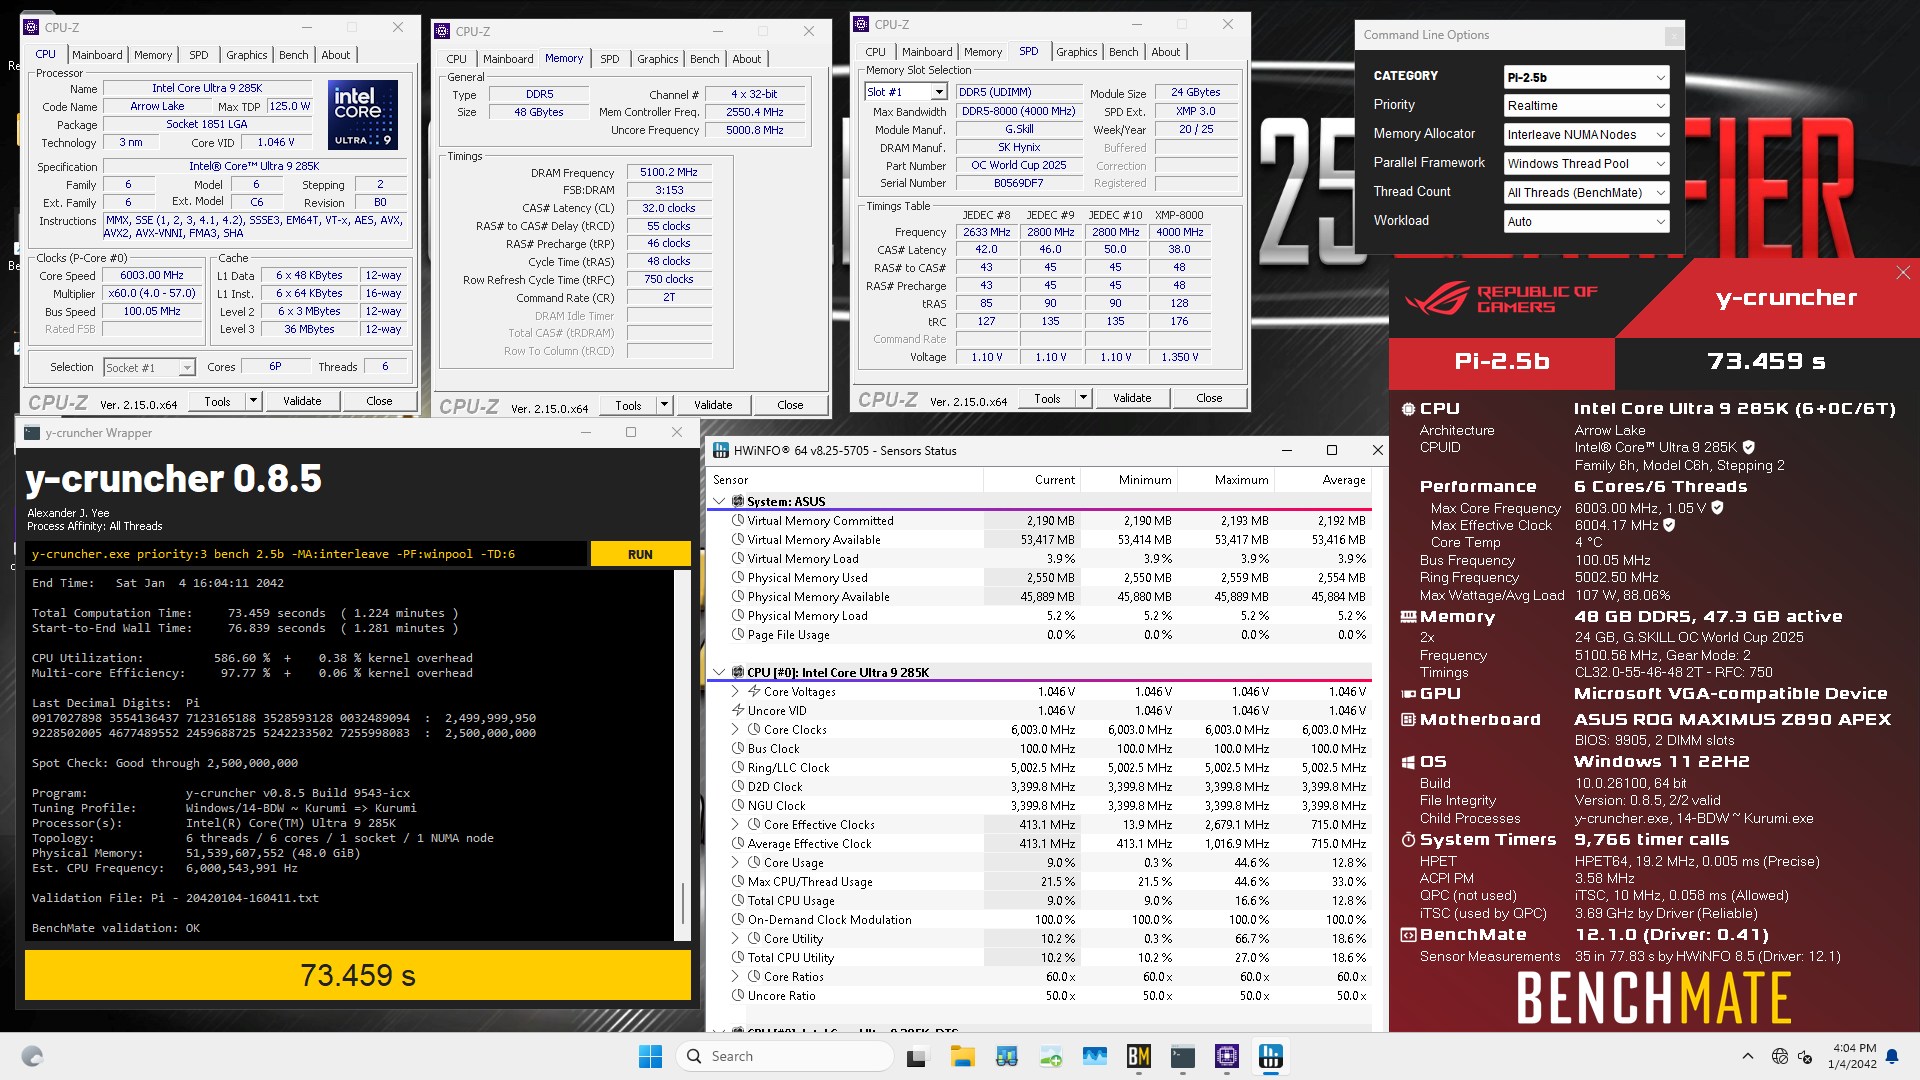Screen dimensions: 1920x1080
Task: Show hidden system tray icons
Action: point(1747,1056)
